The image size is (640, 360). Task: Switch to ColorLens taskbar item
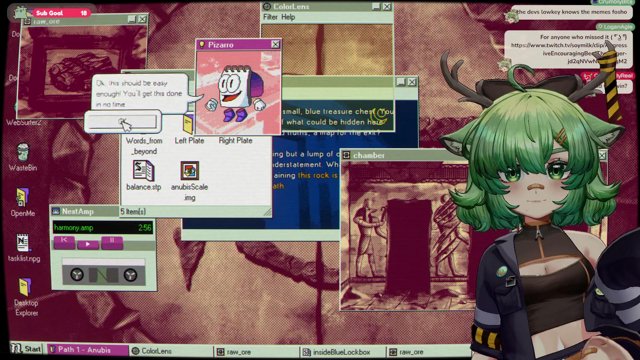pyautogui.click(x=171, y=351)
